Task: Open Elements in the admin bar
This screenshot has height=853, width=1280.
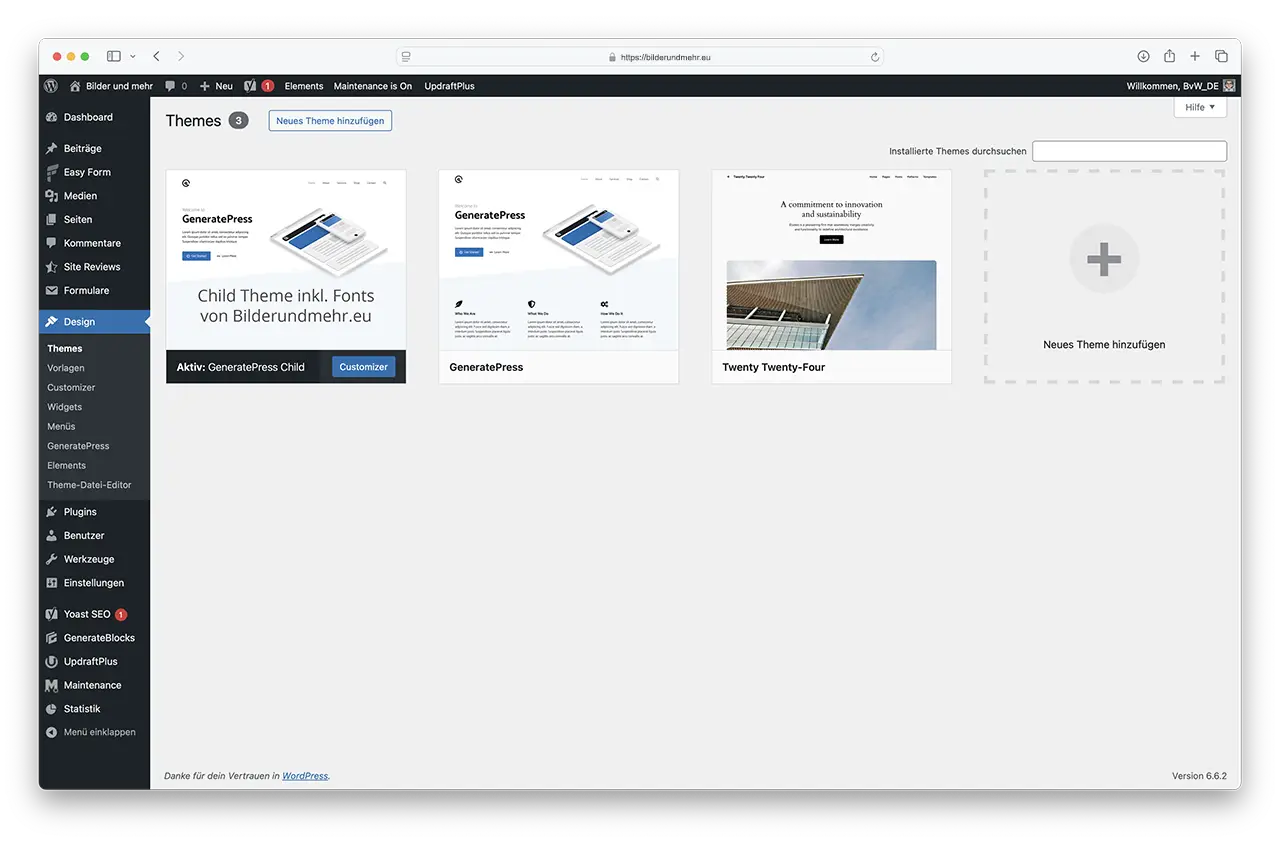Action: tap(304, 86)
